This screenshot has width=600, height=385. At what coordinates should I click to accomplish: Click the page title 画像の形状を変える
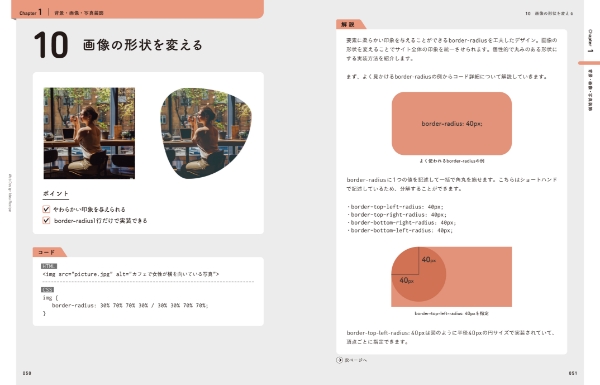[143, 45]
